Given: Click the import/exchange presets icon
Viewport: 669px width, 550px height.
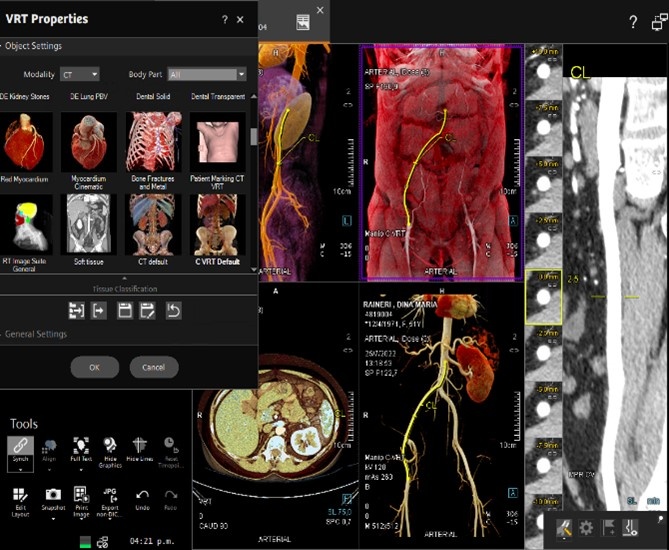Looking at the screenshot, I should [x=77, y=311].
